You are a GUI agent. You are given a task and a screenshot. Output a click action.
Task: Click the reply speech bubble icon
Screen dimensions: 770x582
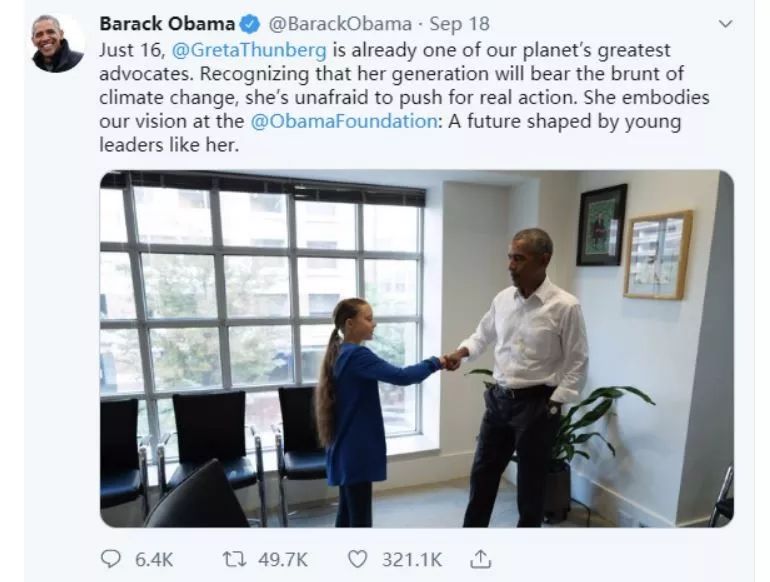(x=110, y=558)
